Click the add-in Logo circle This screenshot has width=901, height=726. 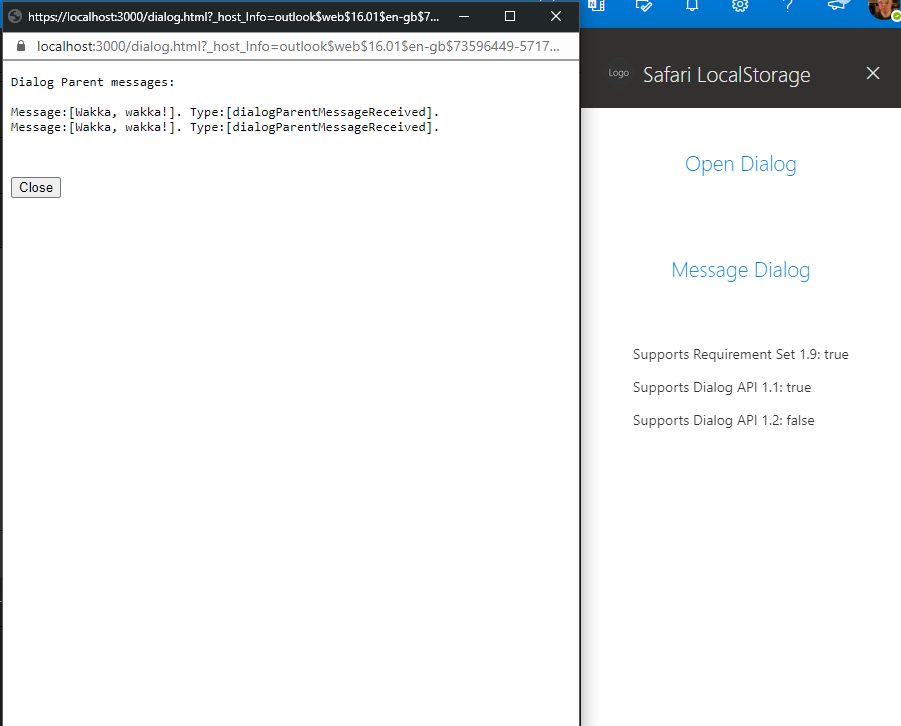point(618,73)
